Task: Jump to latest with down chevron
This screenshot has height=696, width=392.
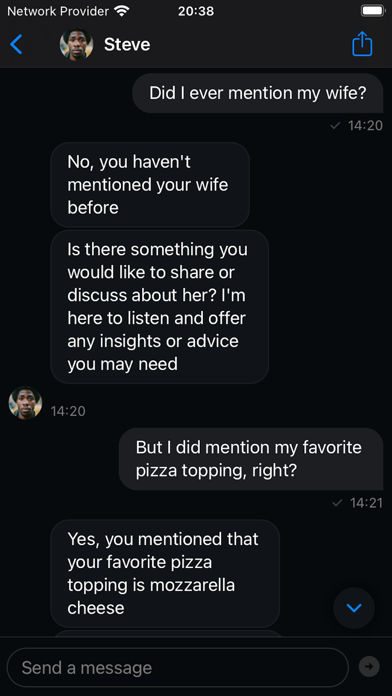Action: (x=354, y=608)
